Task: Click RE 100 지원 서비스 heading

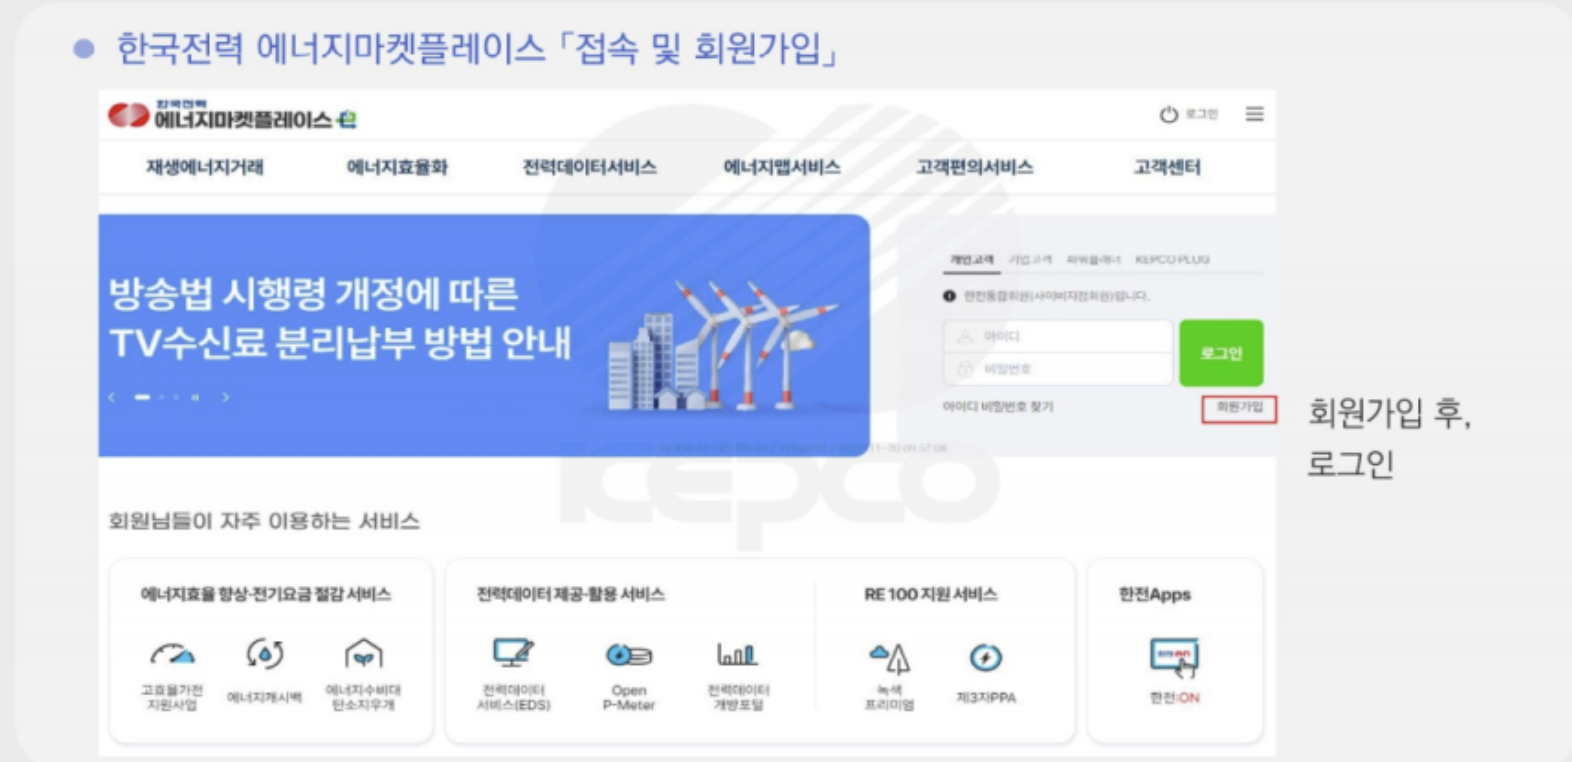Action: point(931,594)
